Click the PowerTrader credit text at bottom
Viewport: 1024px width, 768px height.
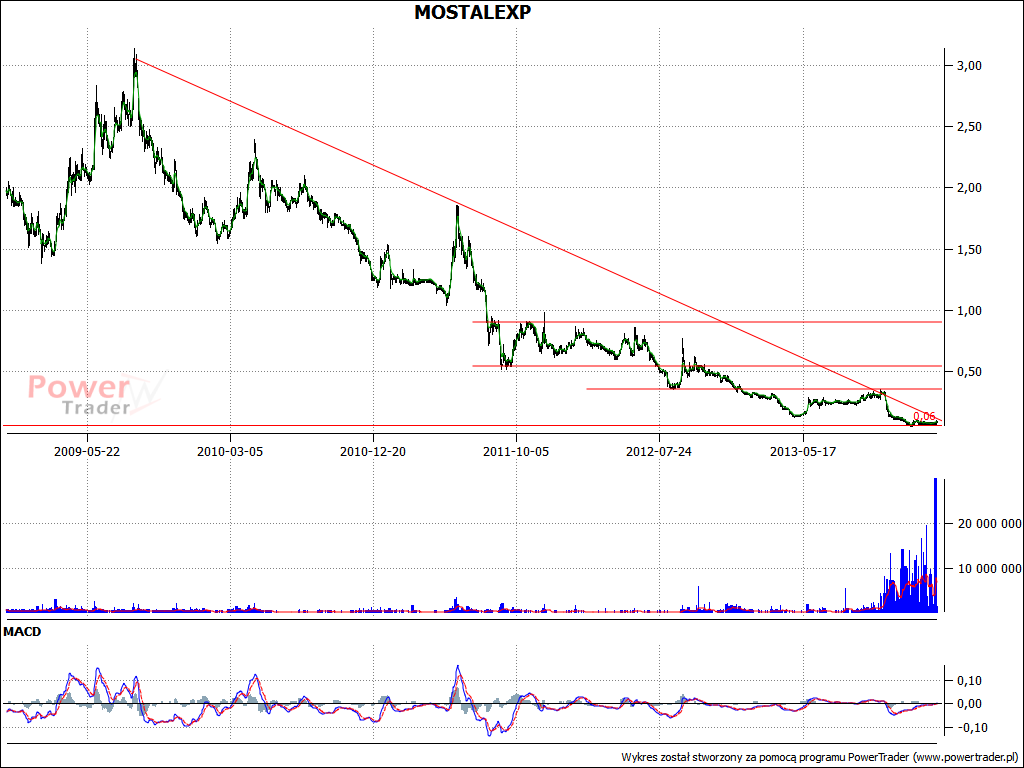coord(820,758)
